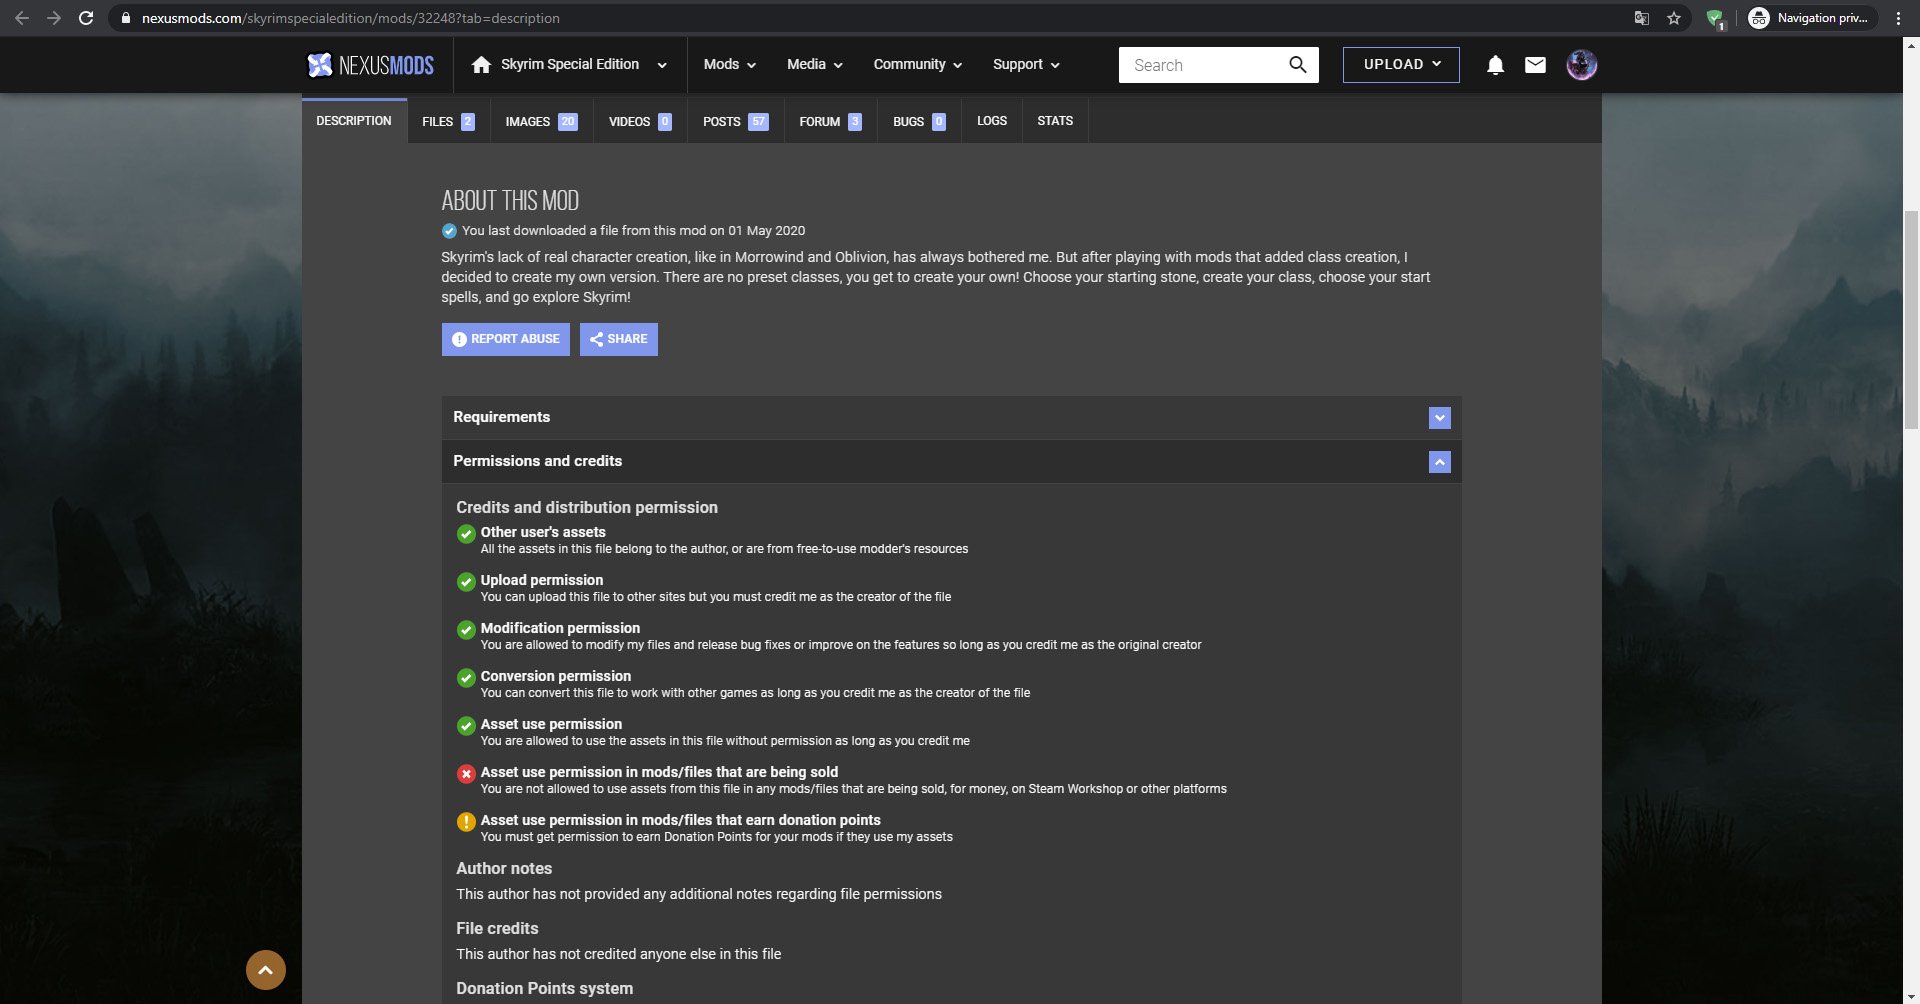Click the 'You last downloaded a file' notice

pyautogui.click(x=633, y=231)
